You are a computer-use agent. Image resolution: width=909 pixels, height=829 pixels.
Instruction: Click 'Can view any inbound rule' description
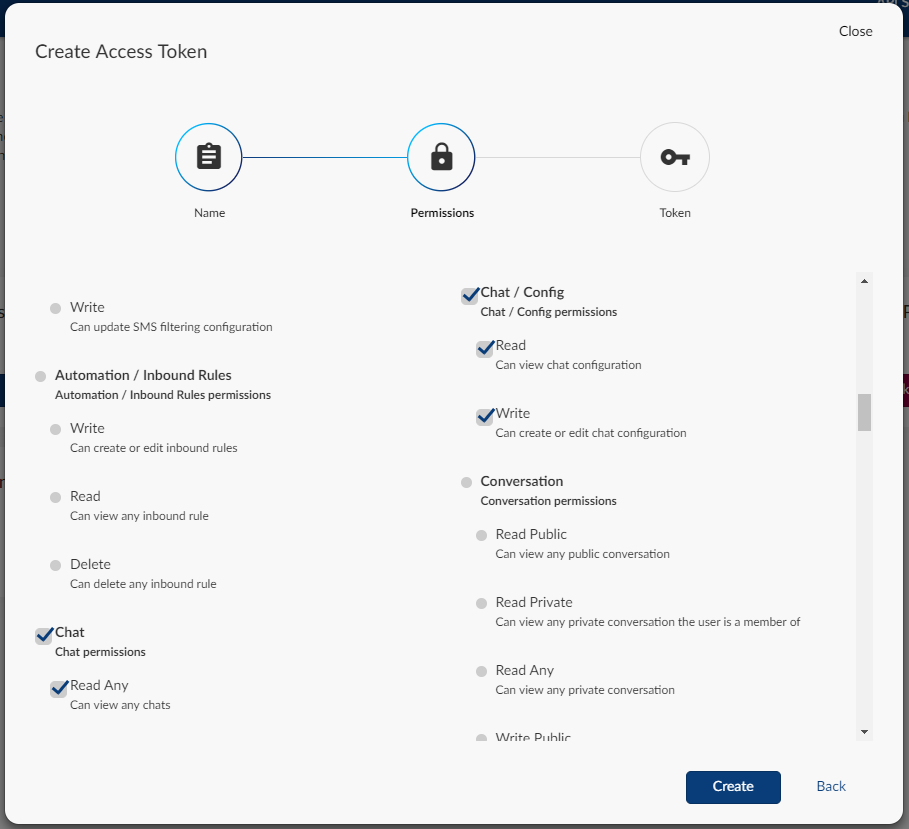(x=139, y=516)
